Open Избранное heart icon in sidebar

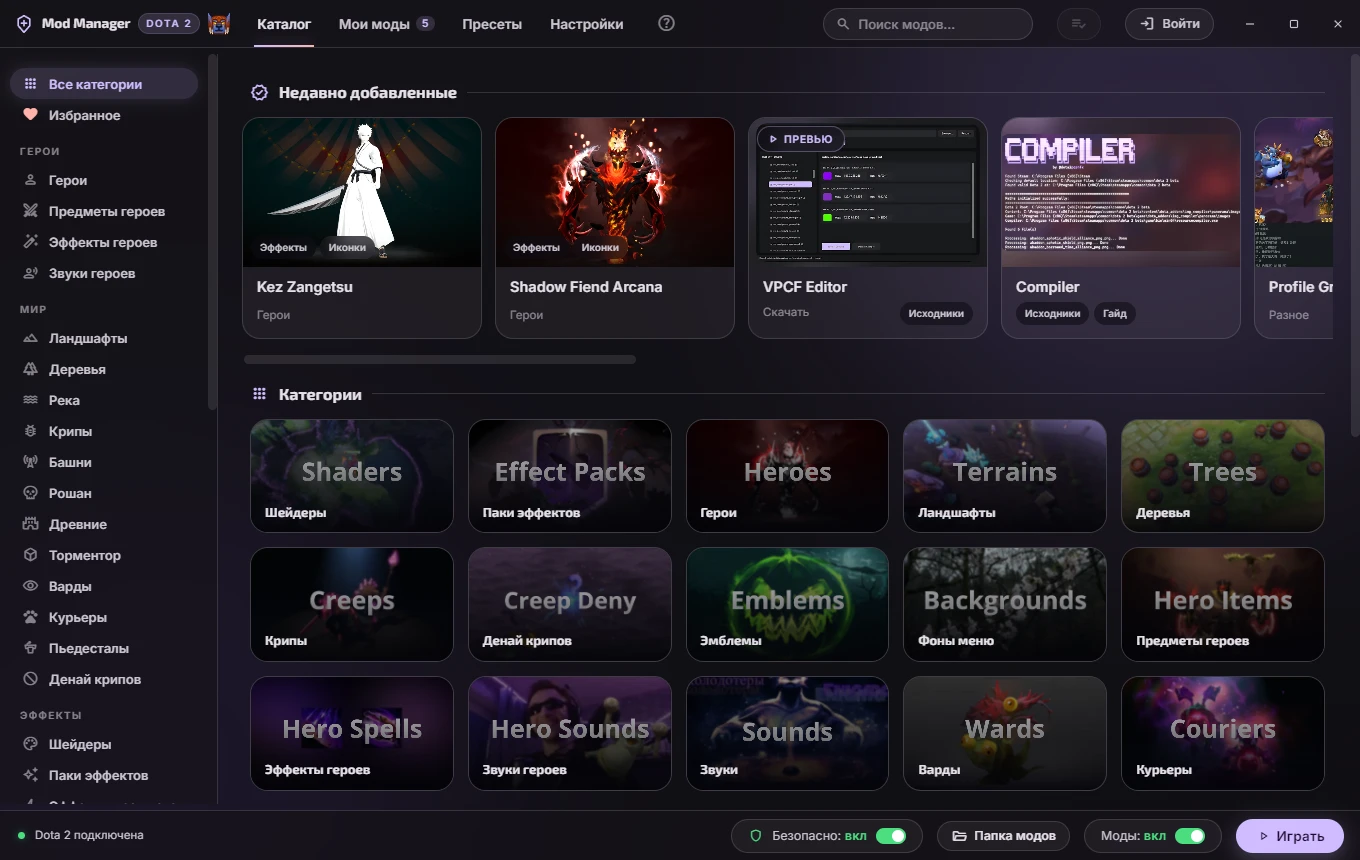pyautogui.click(x=30, y=115)
